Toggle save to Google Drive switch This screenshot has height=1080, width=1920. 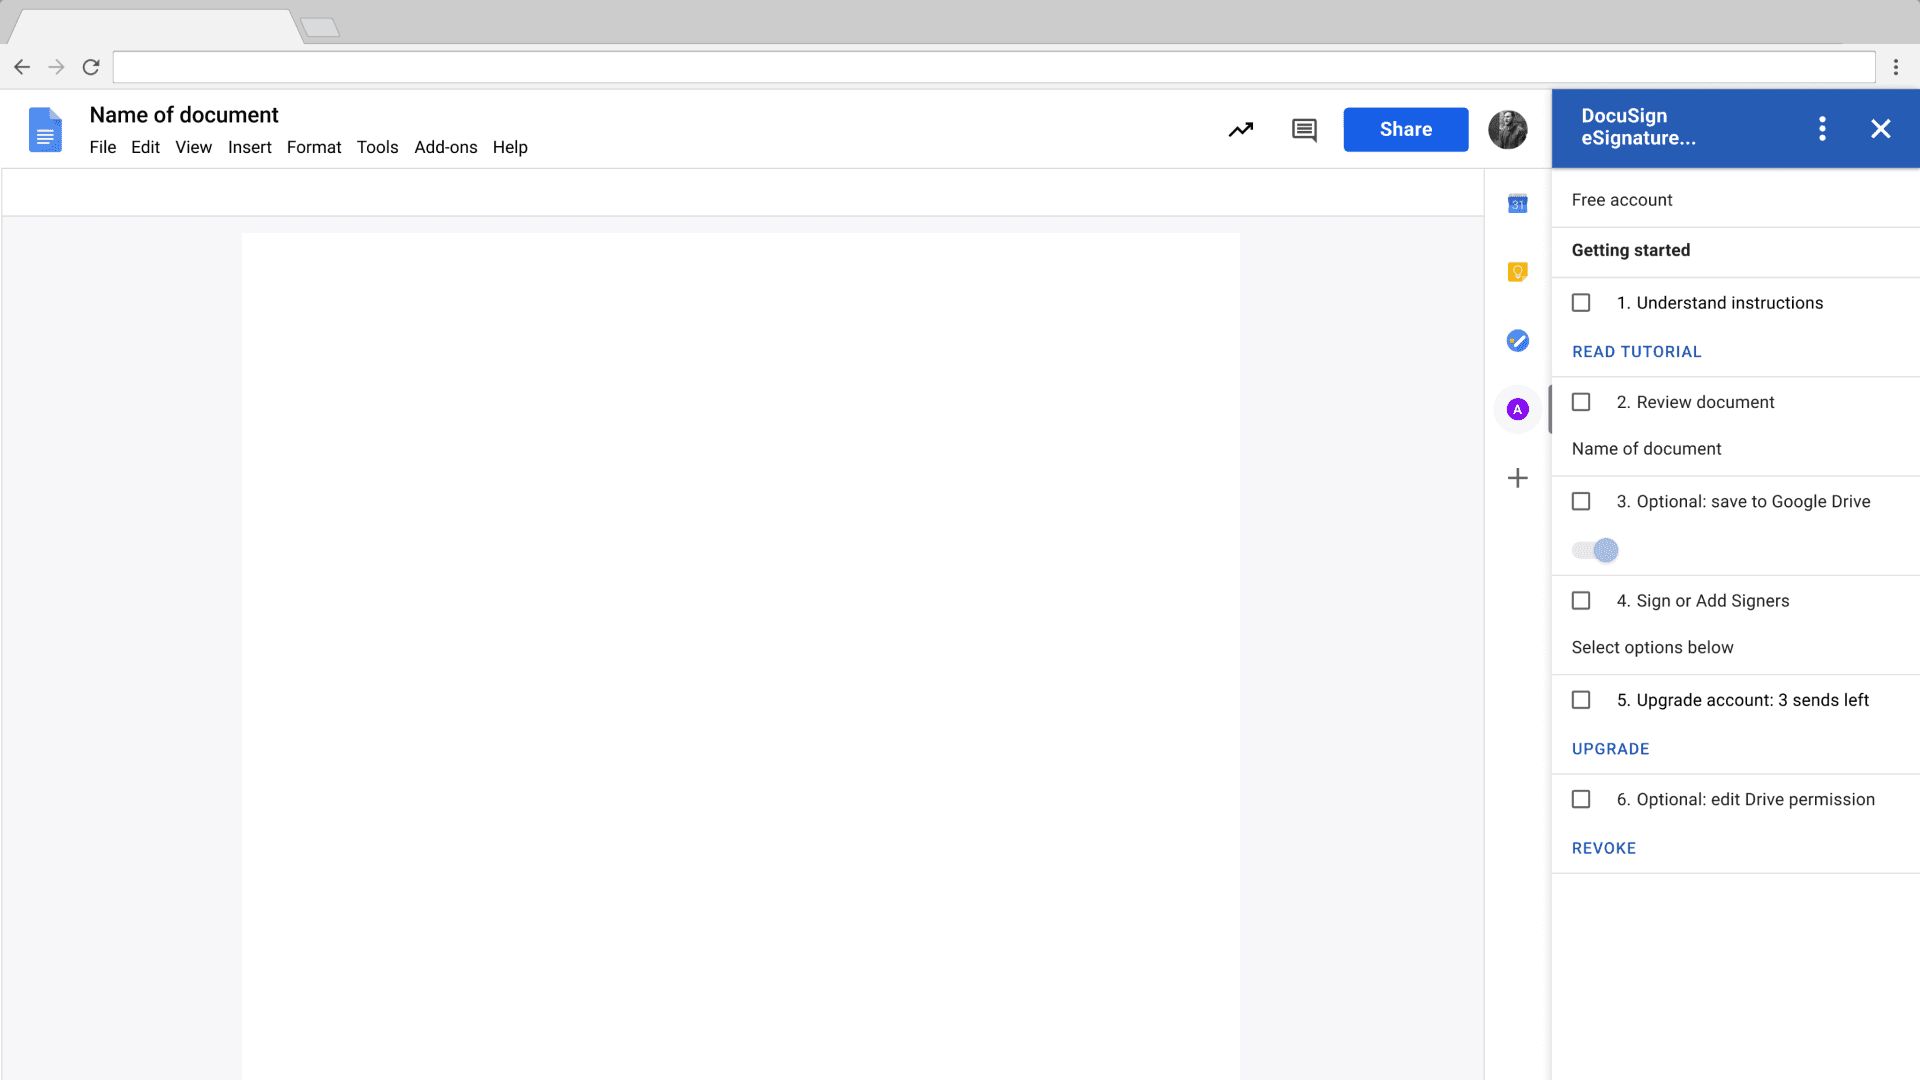tap(1593, 550)
